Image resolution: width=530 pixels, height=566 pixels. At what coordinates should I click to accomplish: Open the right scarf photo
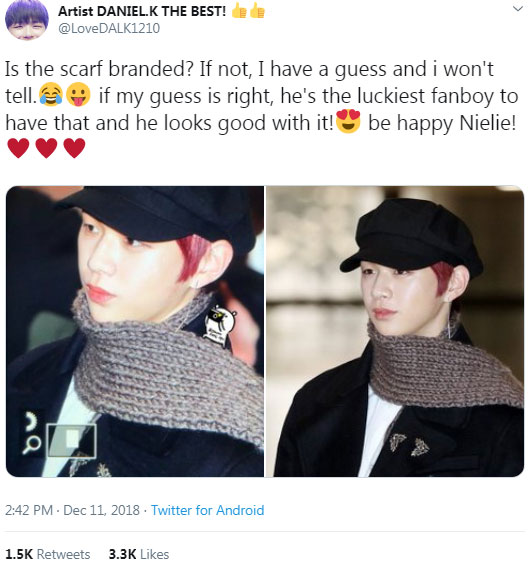tap(395, 331)
